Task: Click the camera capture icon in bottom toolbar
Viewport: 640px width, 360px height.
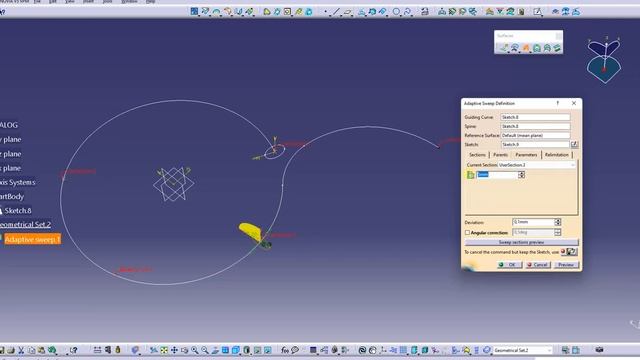Action: point(599,350)
